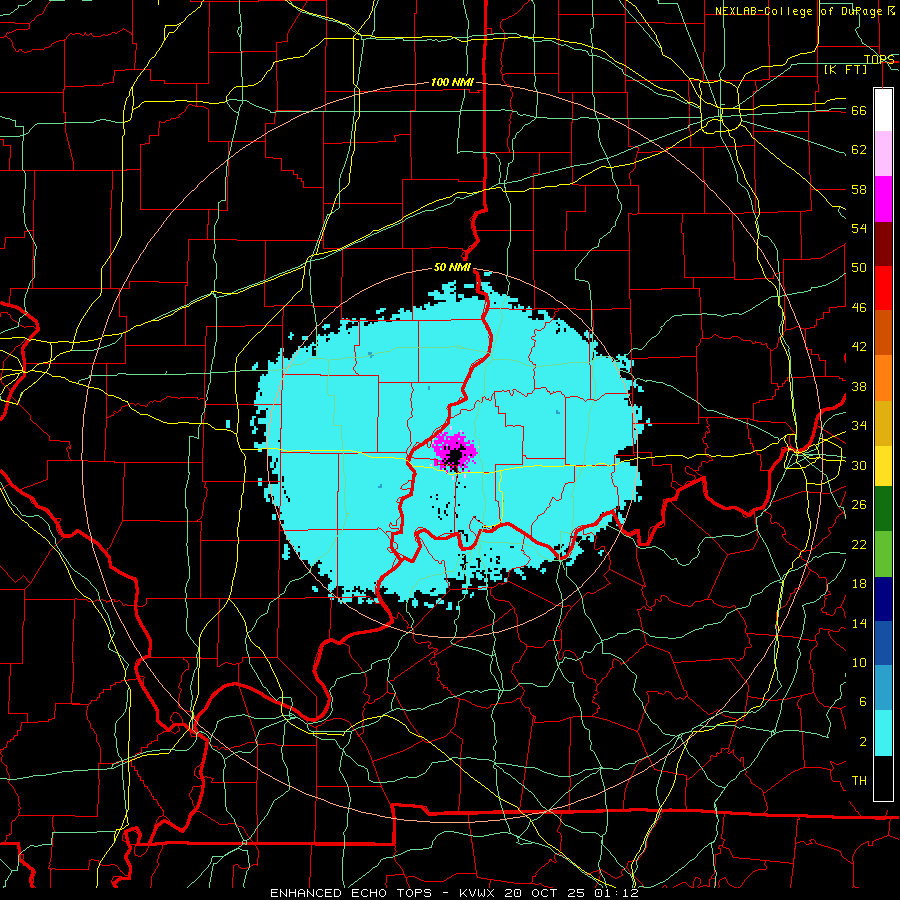Click the legend value '66'
Image resolution: width=900 pixels, height=900 pixels.
point(859,111)
